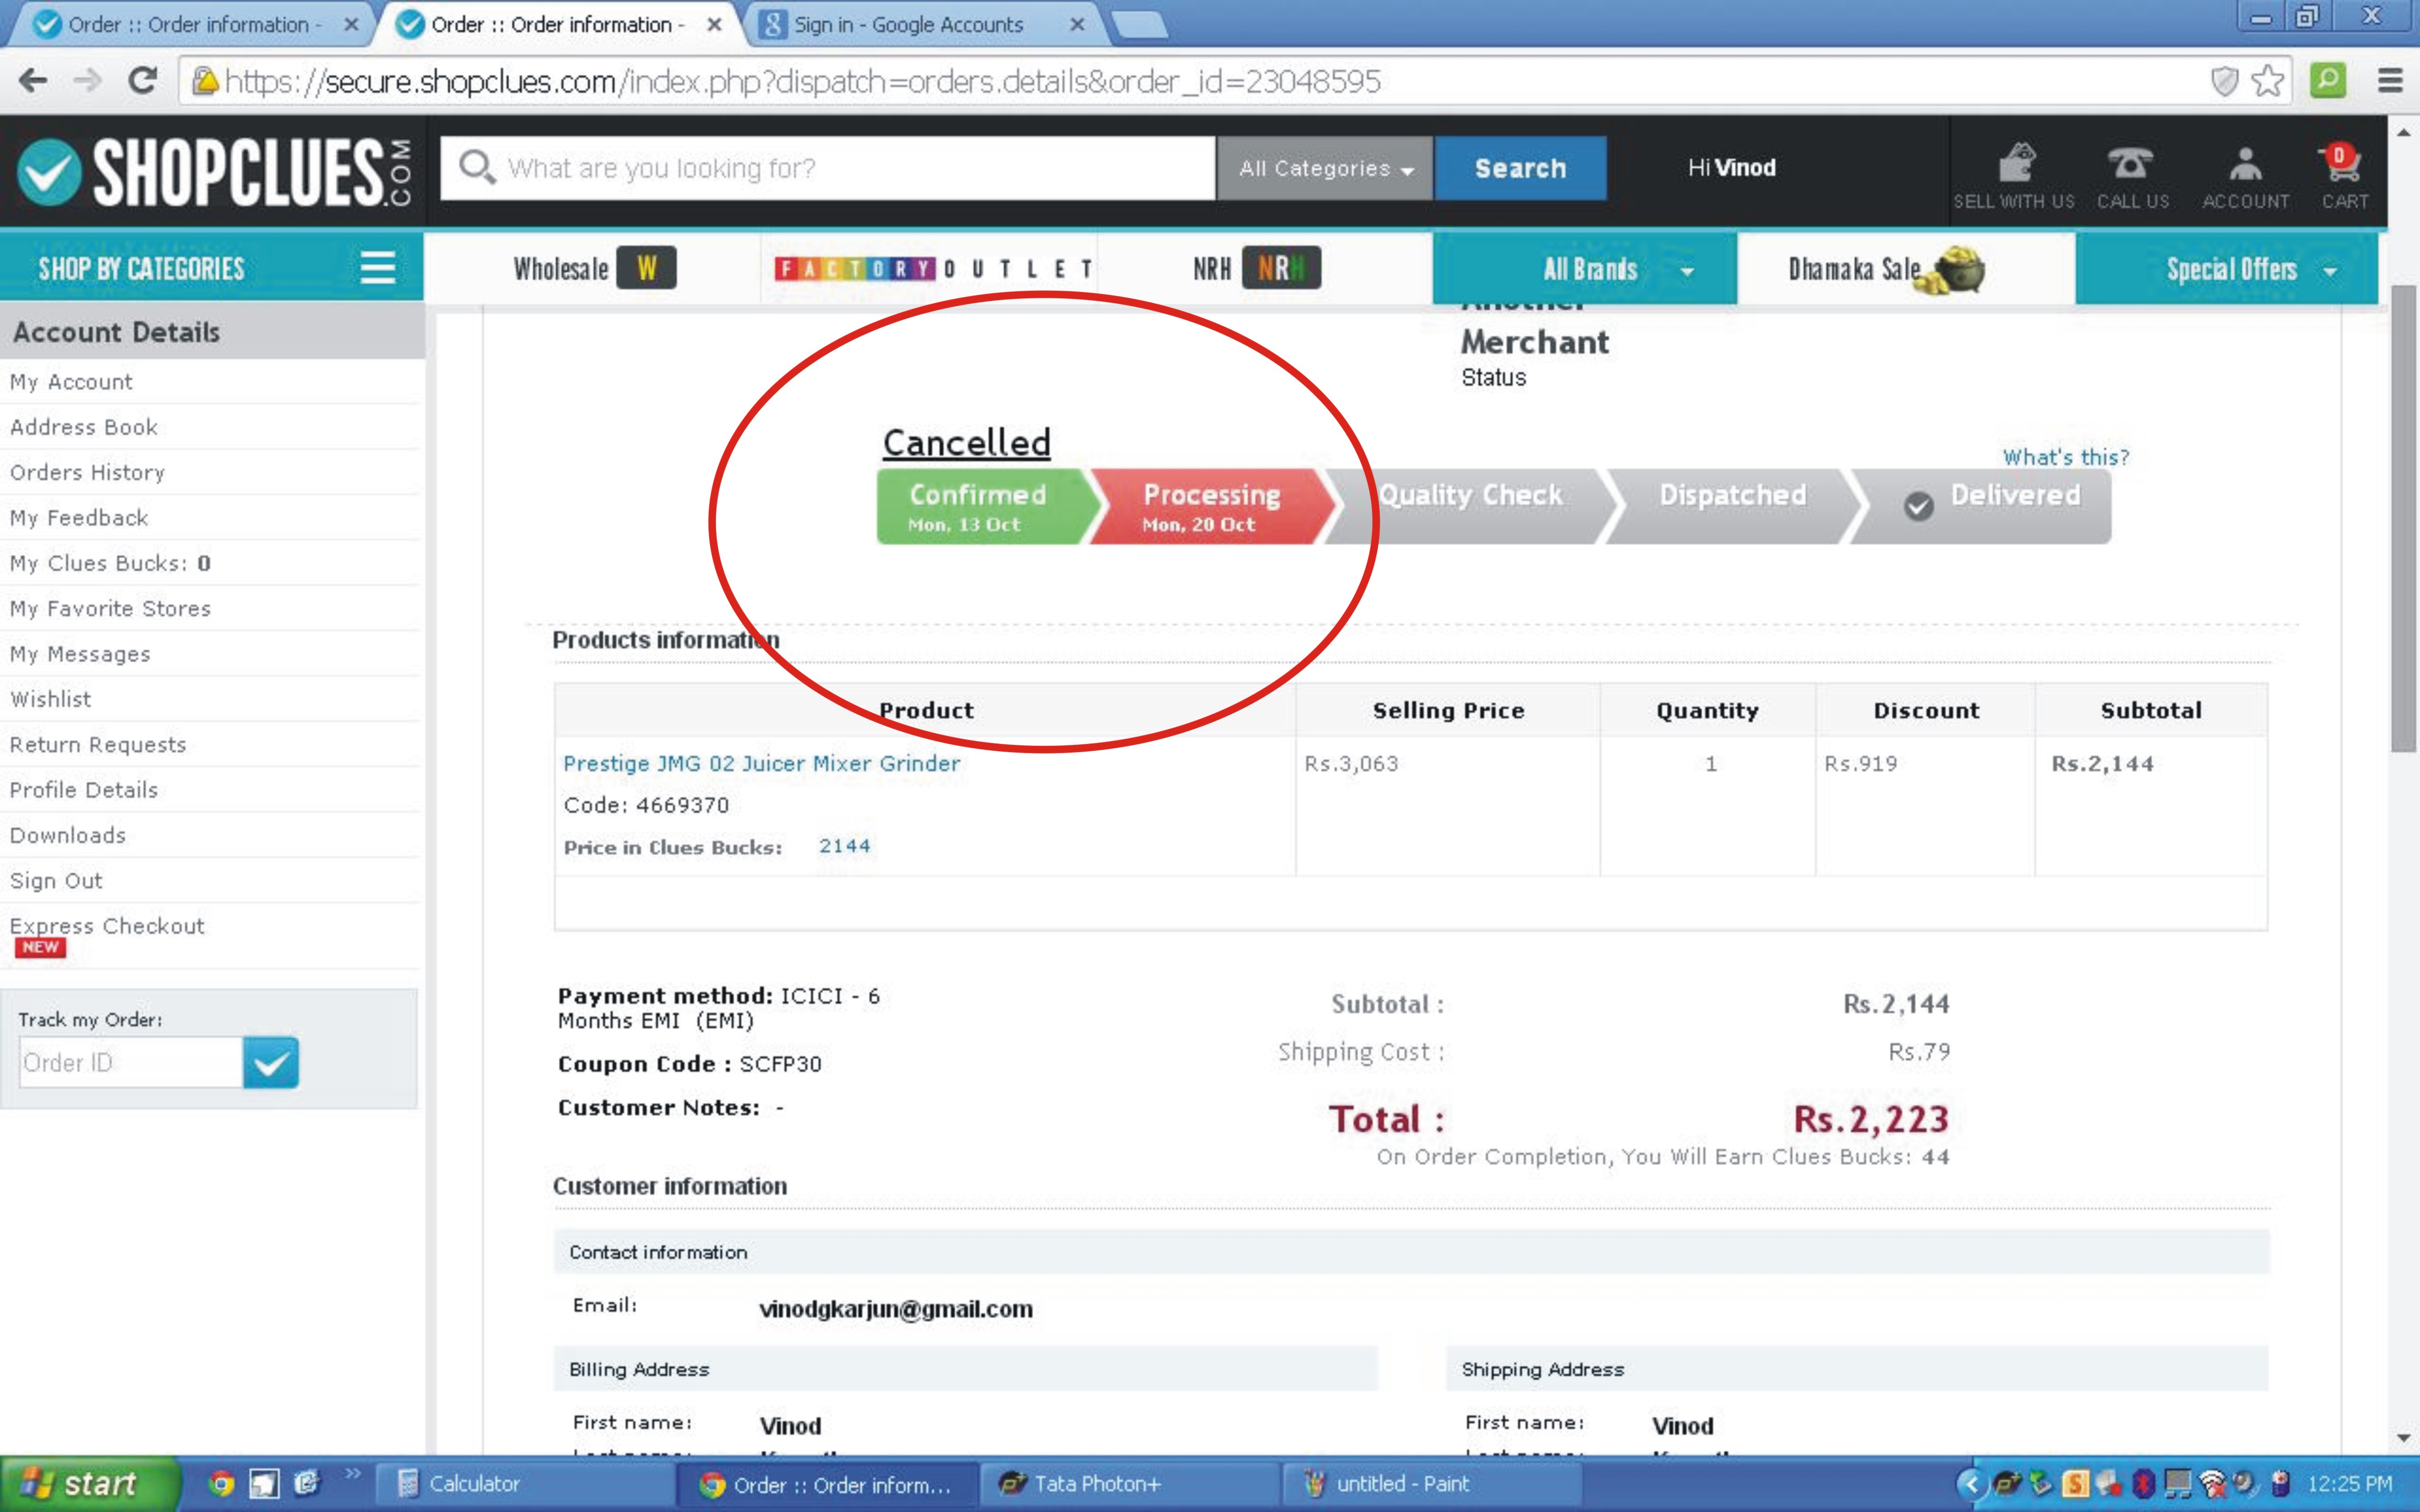Expand the All Categories dropdown

click(x=1325, y=168)
